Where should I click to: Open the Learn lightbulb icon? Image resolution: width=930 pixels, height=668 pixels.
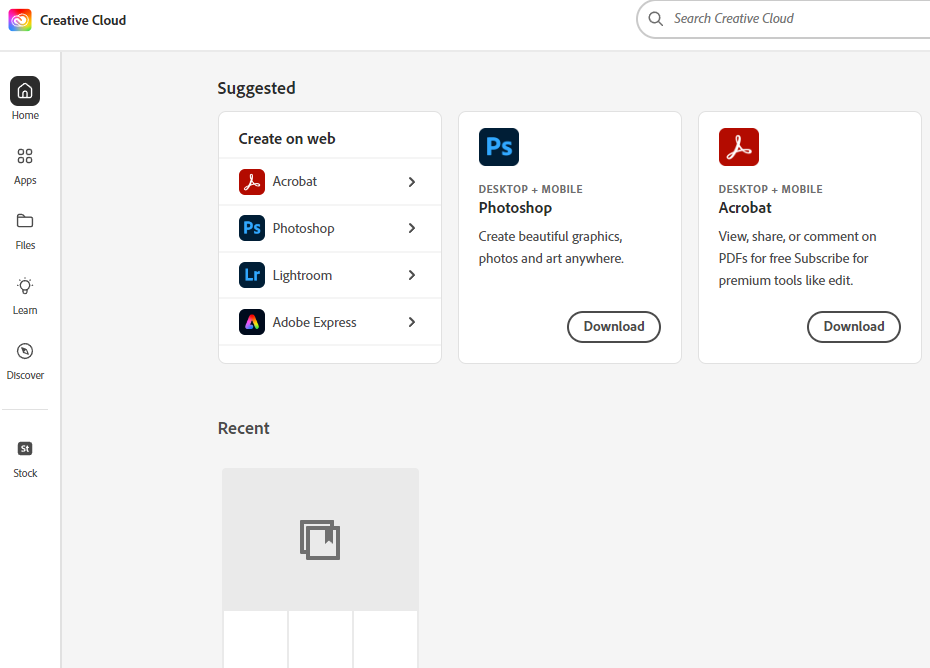pyautogui.click(x=25, y=286)
